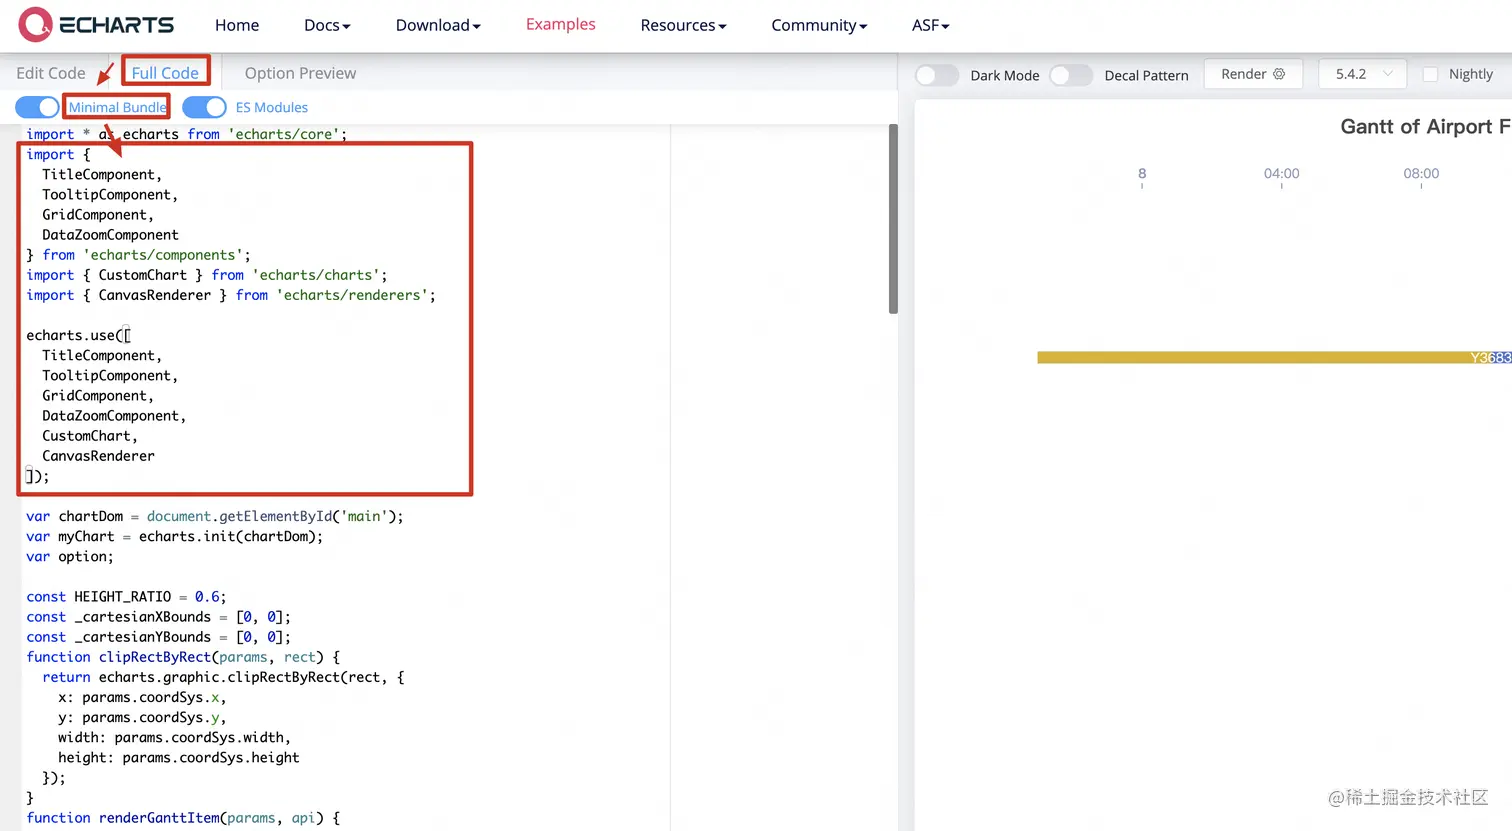
Task: Click the code editor vertical scrollbar
Action: [x=893, y=218]
